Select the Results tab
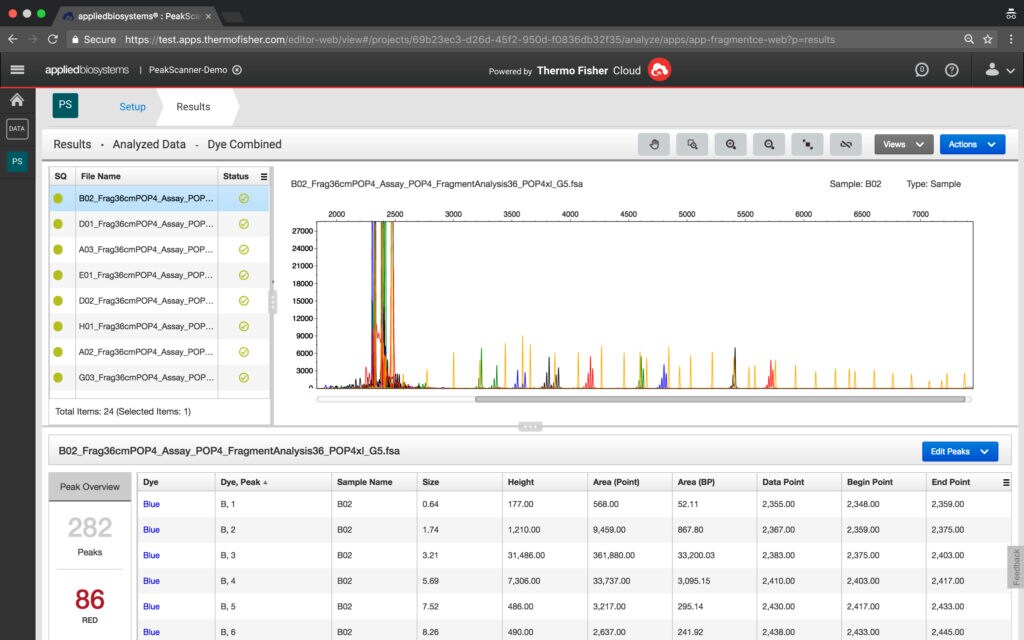Viewport: 1024px width, 640px height. tap(193, 107)
